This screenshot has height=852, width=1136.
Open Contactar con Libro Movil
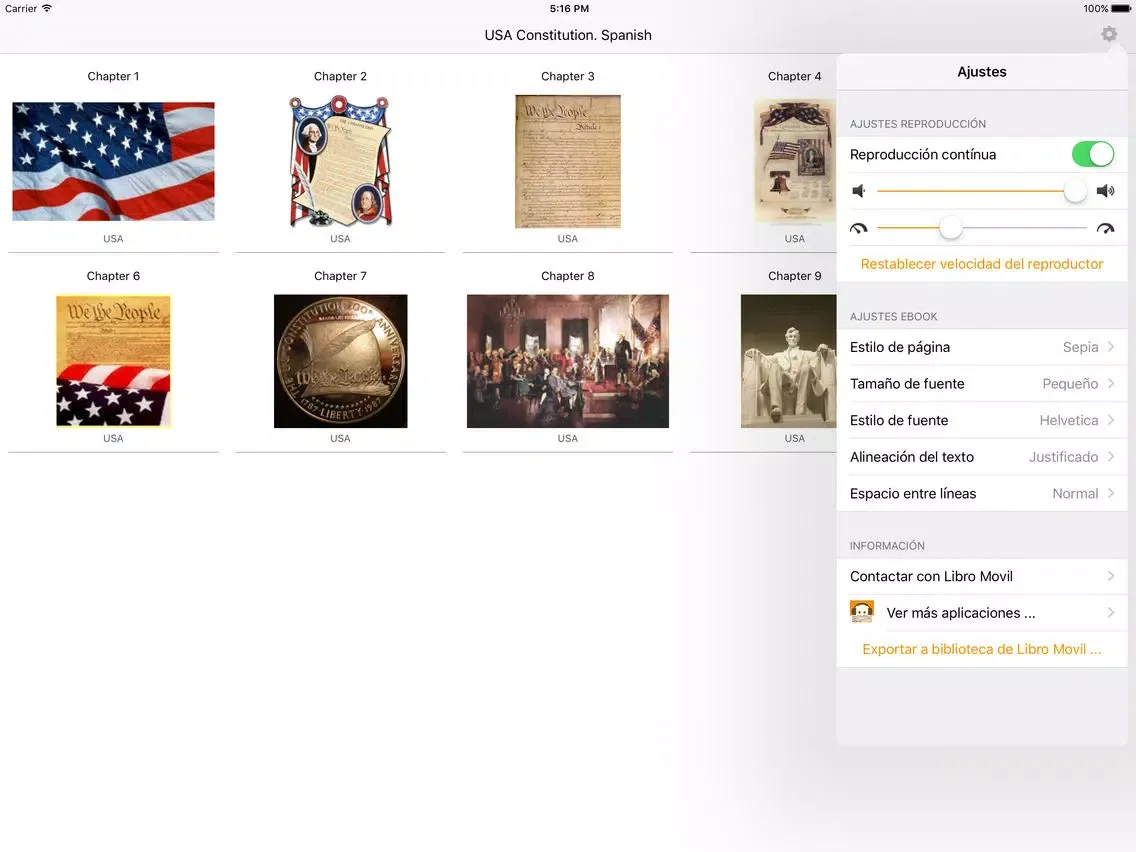pyautogui.click(x=982, y=577)
